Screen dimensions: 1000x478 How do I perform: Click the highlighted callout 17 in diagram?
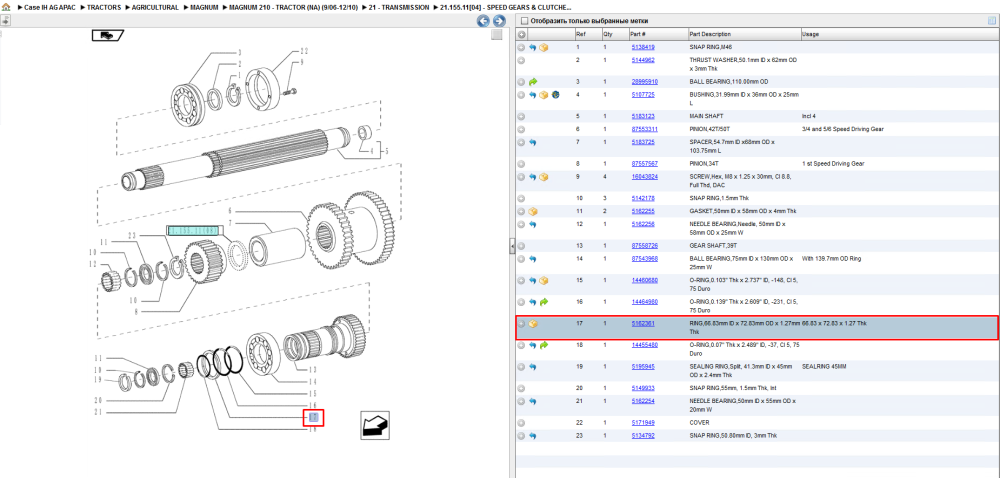point(313,417)
